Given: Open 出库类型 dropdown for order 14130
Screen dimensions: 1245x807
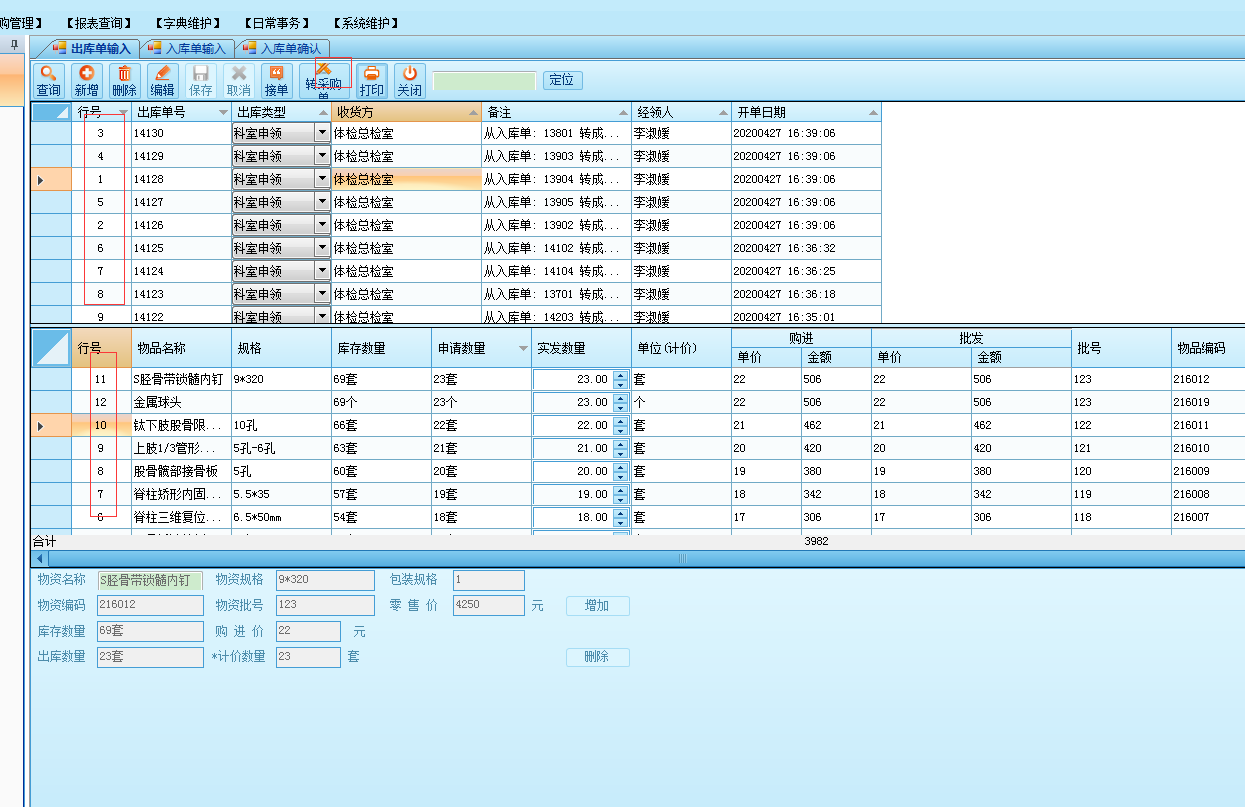Looking at the screenshot, I should click(x=321, y=133).
